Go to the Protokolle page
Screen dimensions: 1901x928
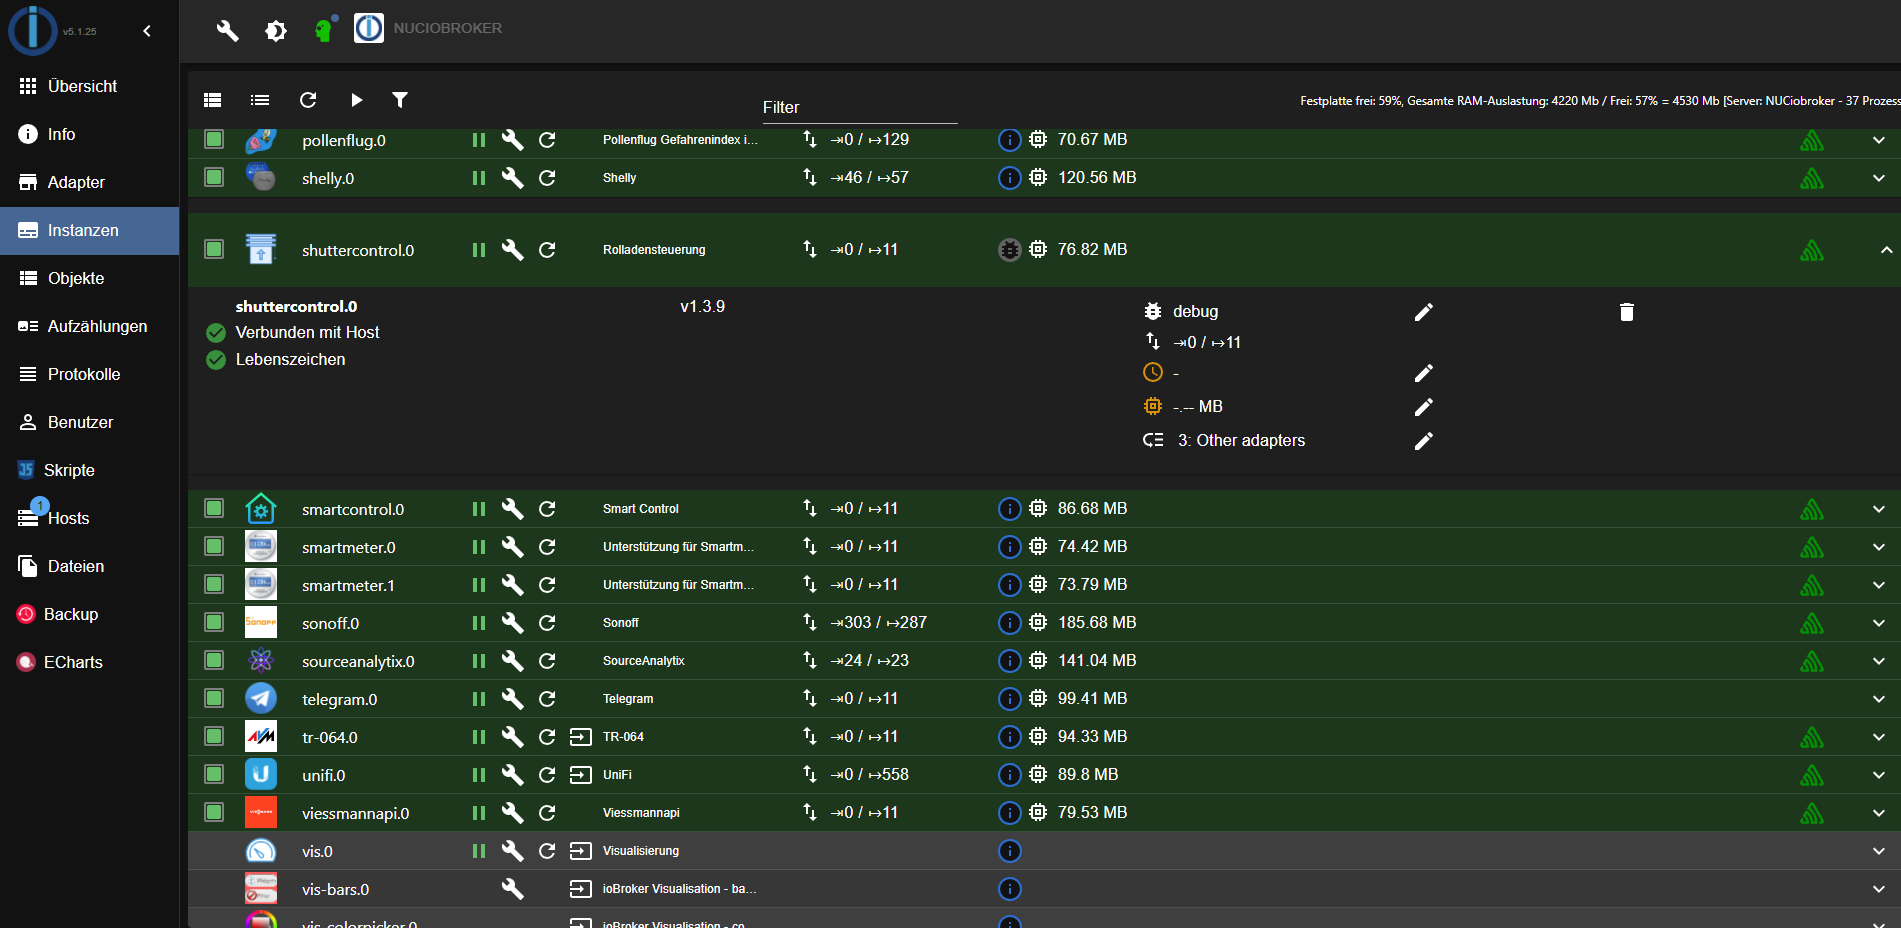click(x=84, y=374)
